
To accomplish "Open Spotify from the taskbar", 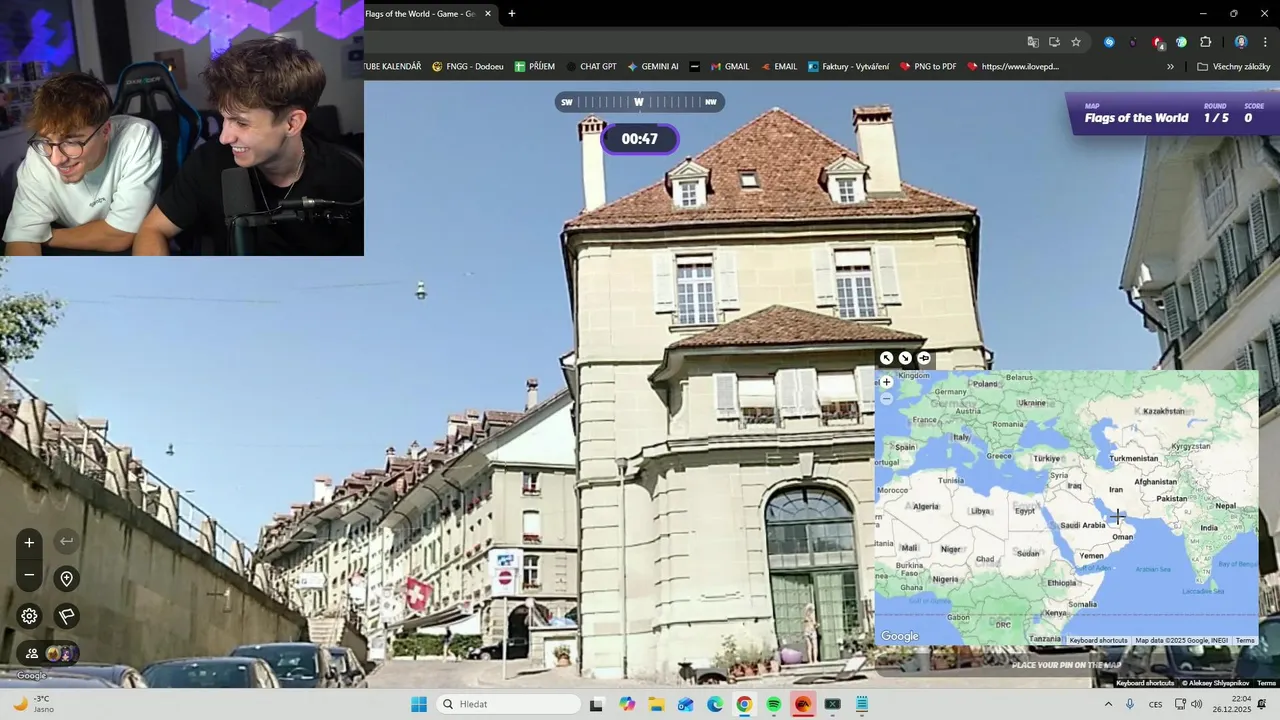I will point(773,704).
